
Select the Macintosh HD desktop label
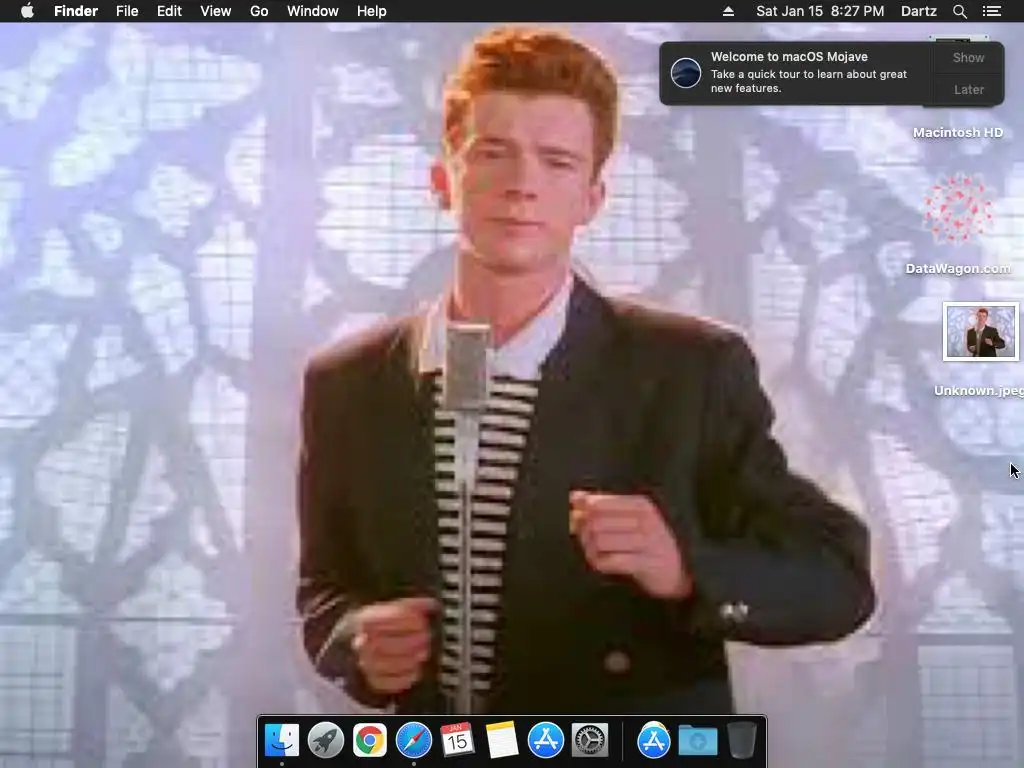click(x=957, y=133)
